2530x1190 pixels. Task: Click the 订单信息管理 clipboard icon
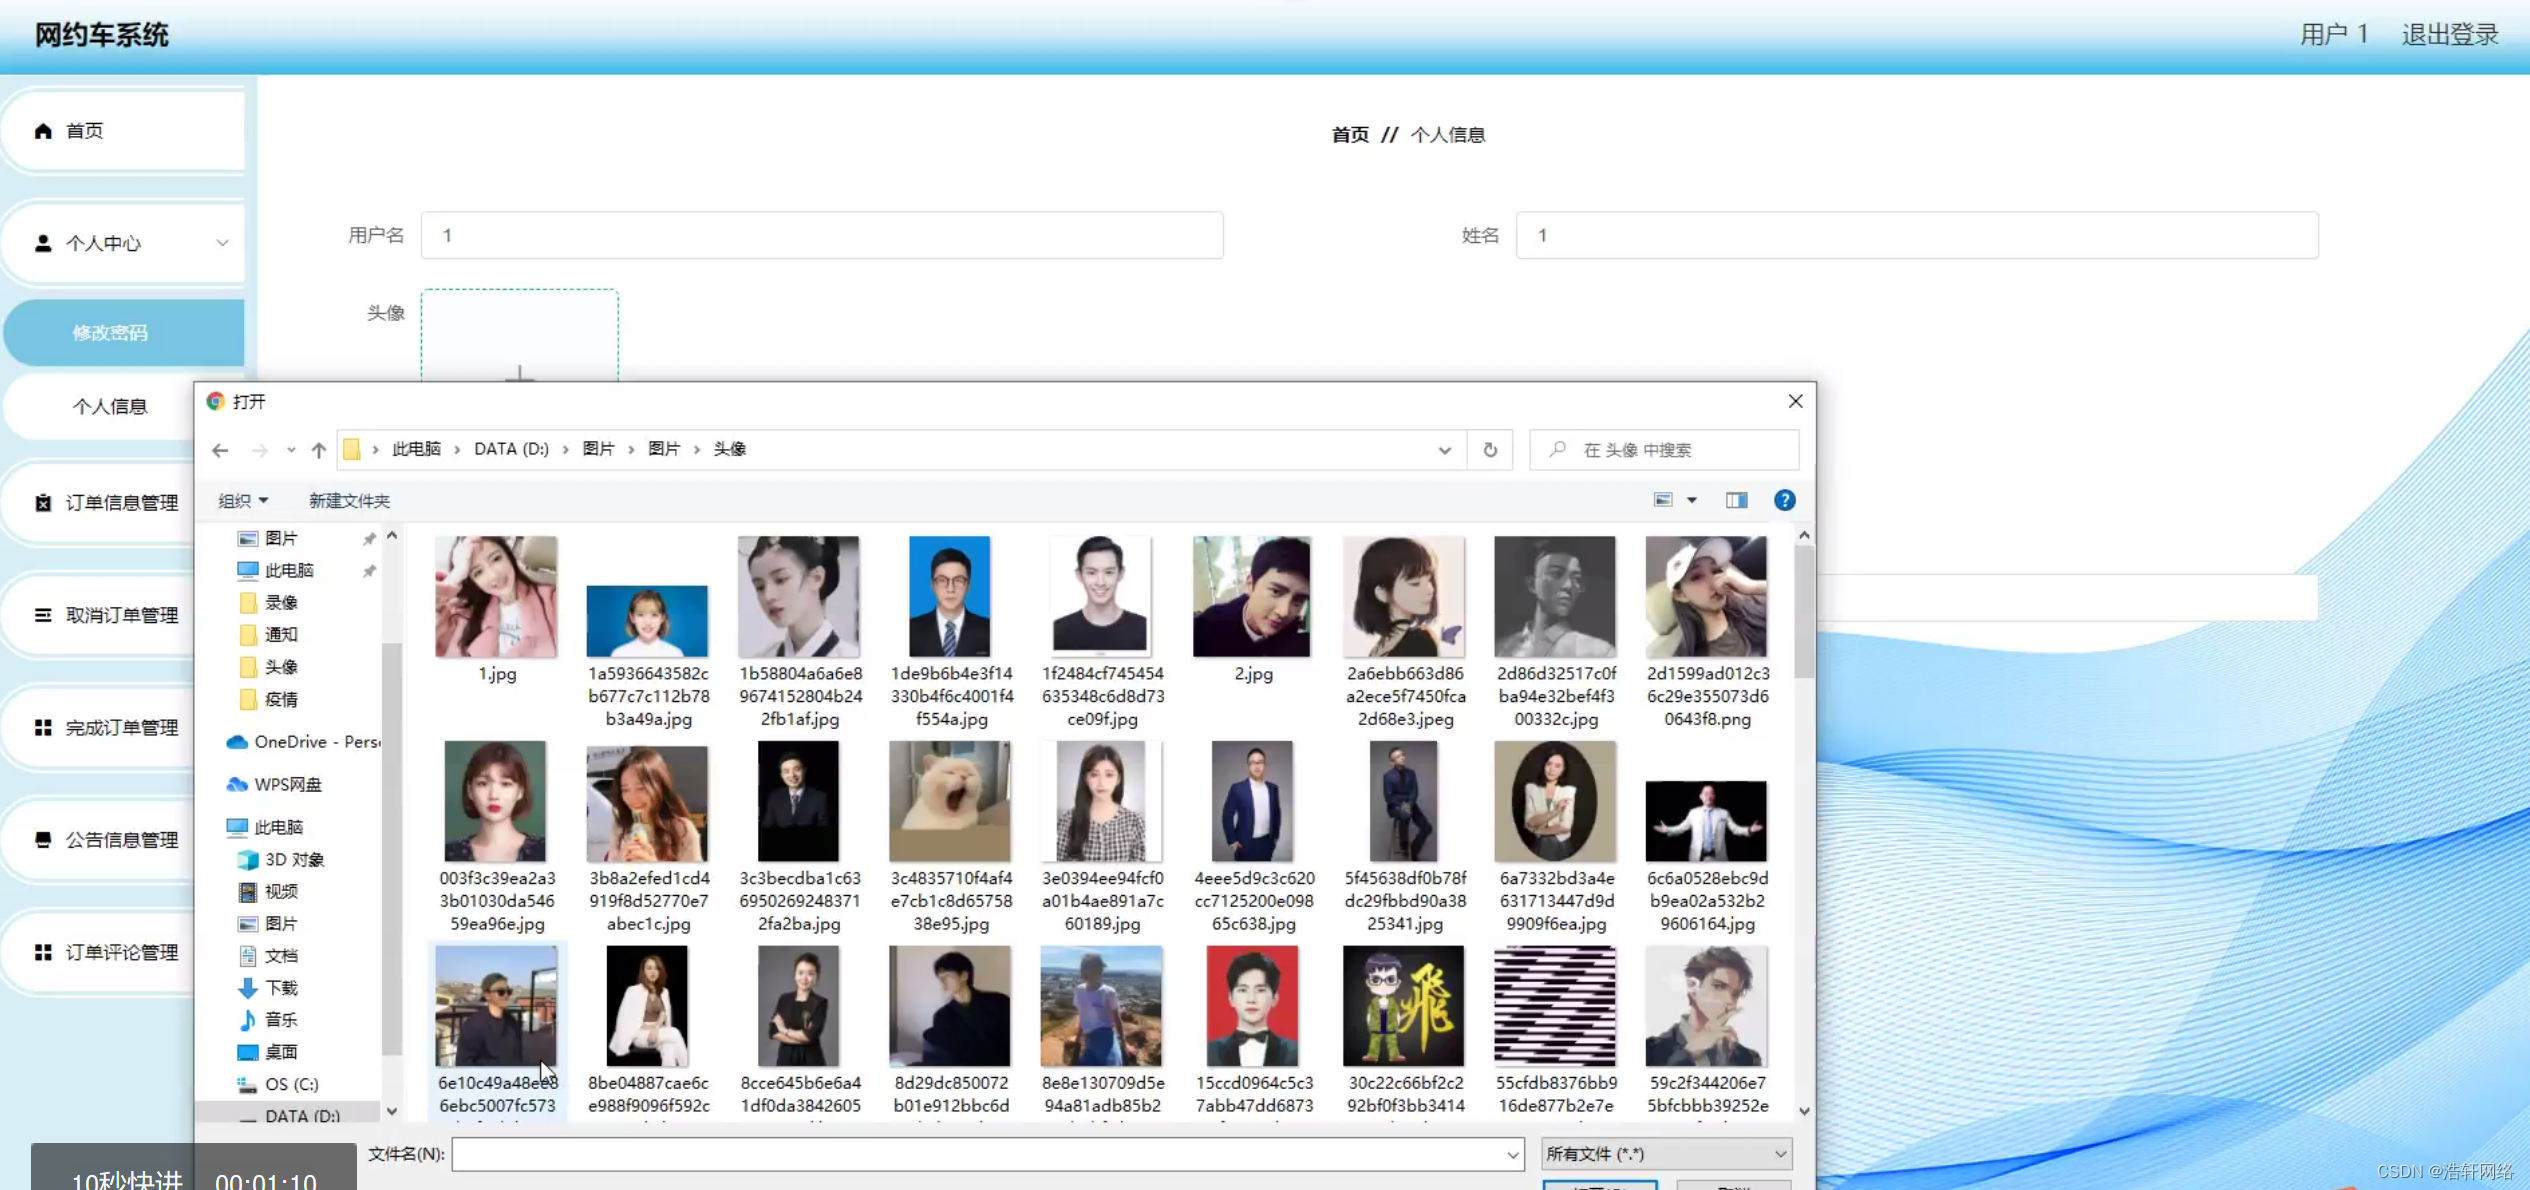tap(42, 502)
